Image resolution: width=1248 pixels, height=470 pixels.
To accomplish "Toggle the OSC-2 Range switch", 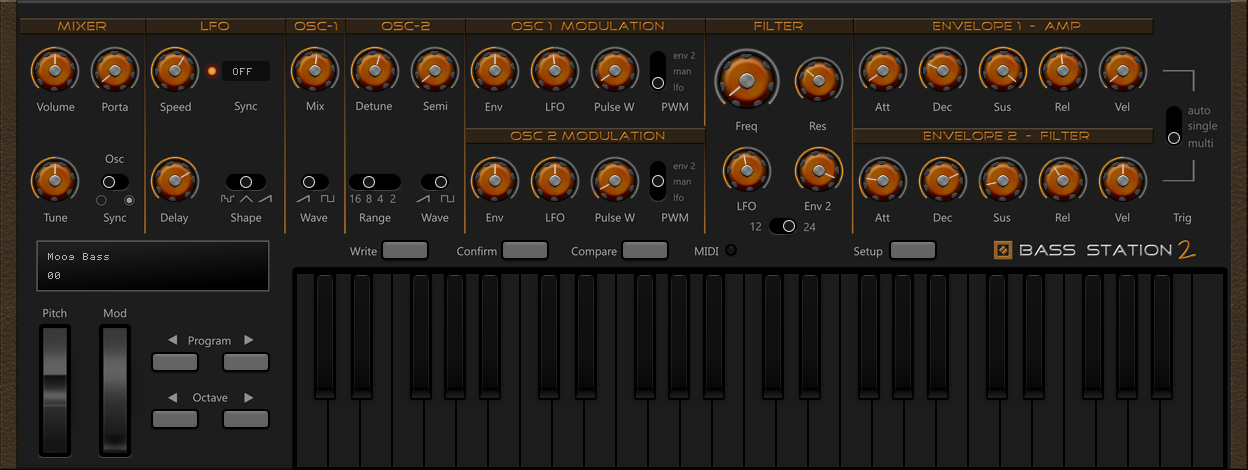I will [x=374, y=182].
